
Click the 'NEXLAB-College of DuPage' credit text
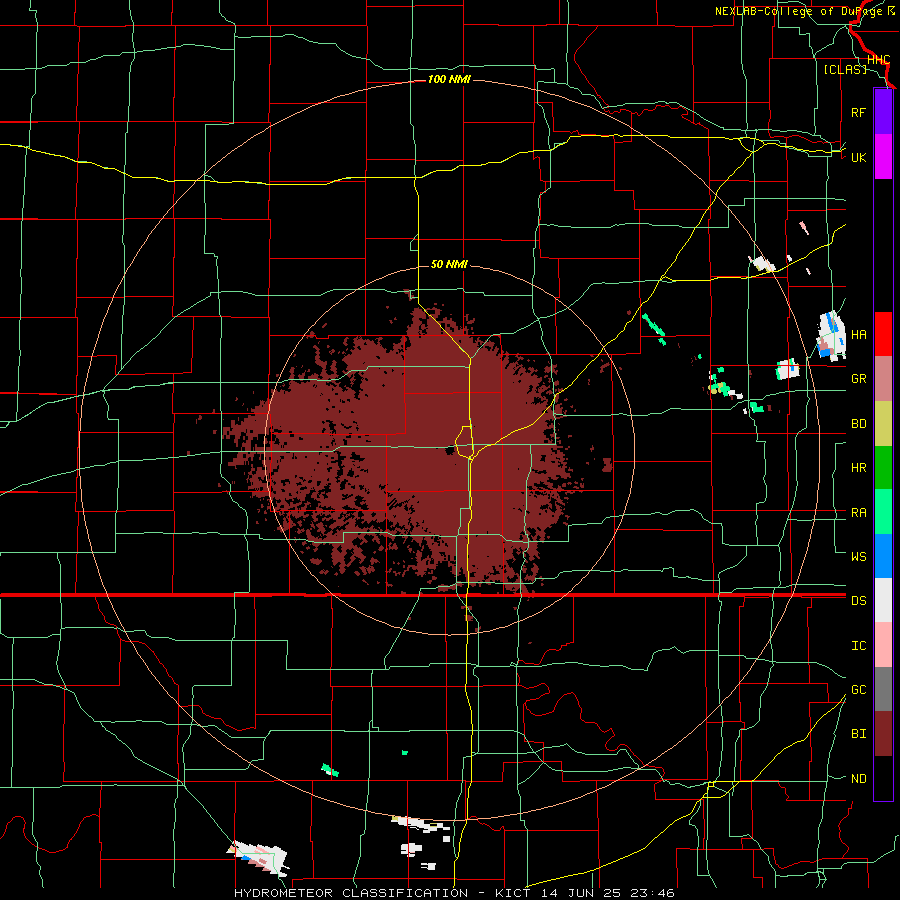click(798, 11)
